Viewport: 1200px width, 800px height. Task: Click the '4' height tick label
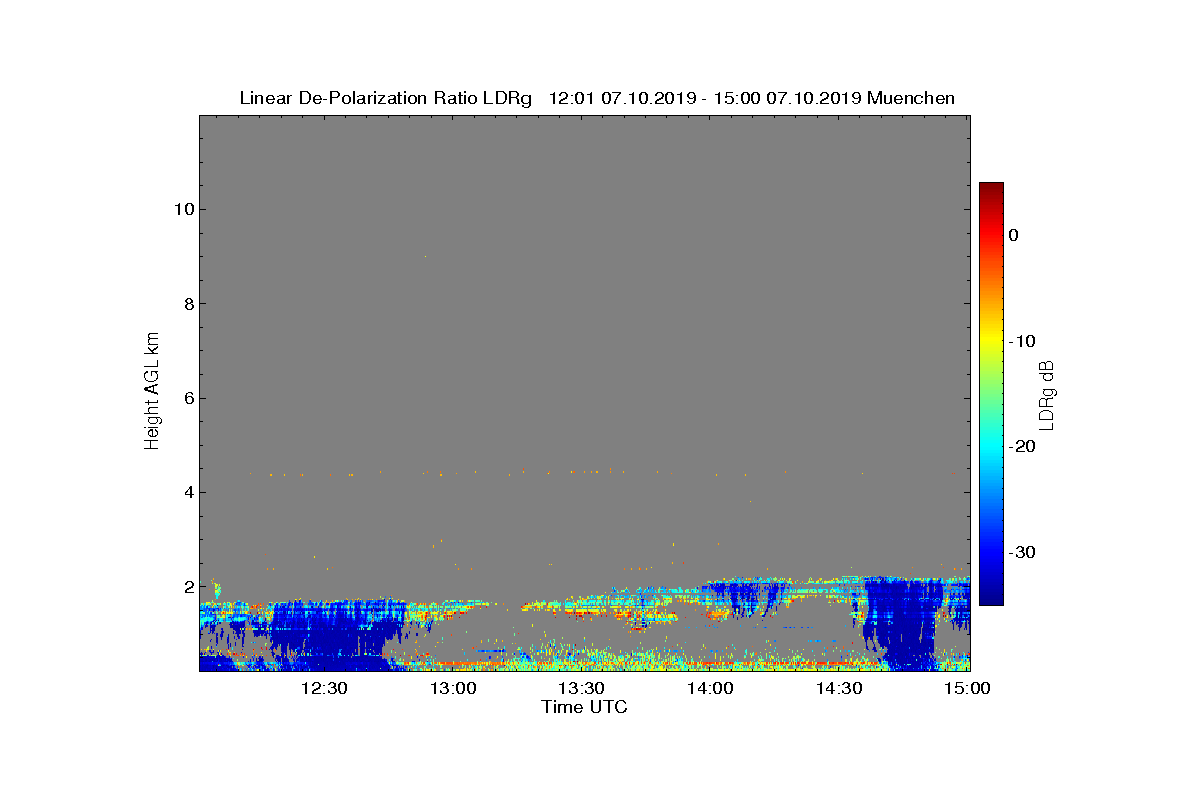coord(187,492)
